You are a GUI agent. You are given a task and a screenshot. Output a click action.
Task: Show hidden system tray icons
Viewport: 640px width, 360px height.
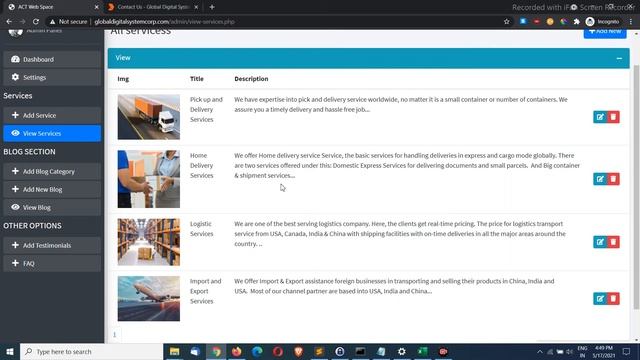[x=540, y=351]
